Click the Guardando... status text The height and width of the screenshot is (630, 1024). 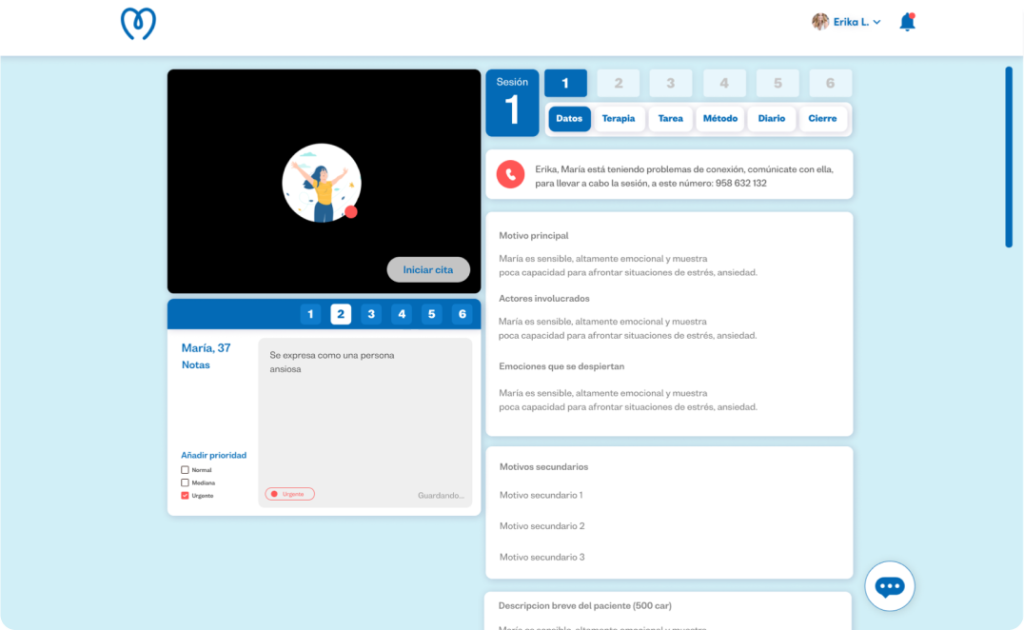click(x=441, y=496)
